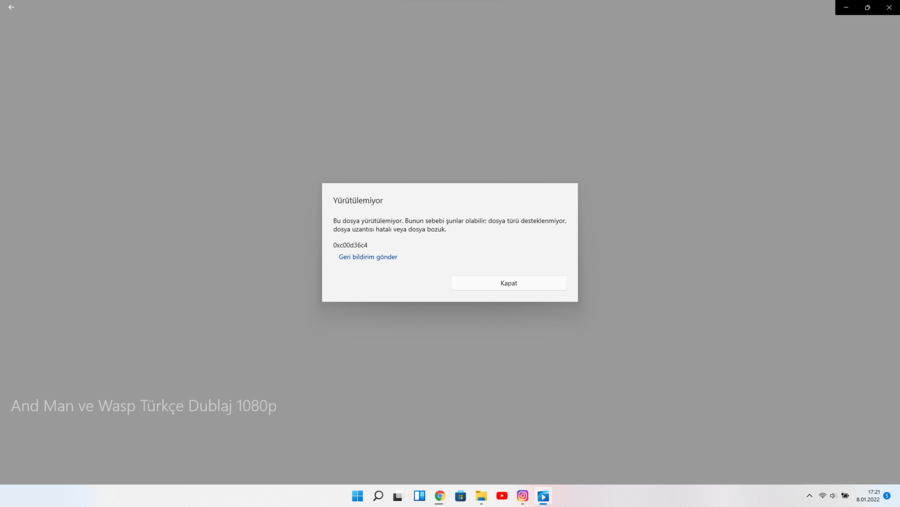Open File Explorer from taskbar
This screenshot has height=507, width=900.
coord(481,496)
